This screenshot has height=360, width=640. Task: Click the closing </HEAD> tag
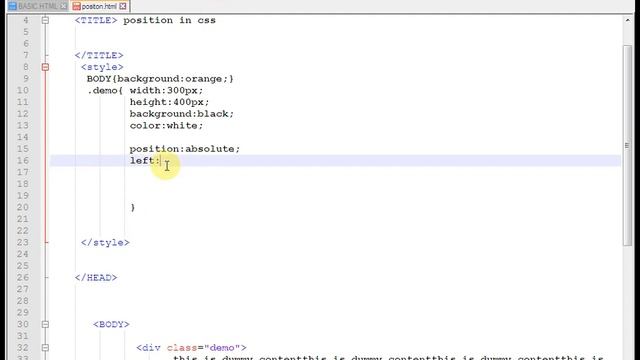coord(96,278)
